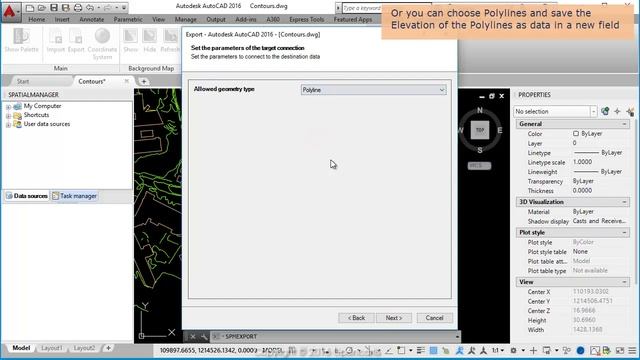Switch to the Layout1 tab
This screenshot has width=640, height=360.
pos(51,348)
